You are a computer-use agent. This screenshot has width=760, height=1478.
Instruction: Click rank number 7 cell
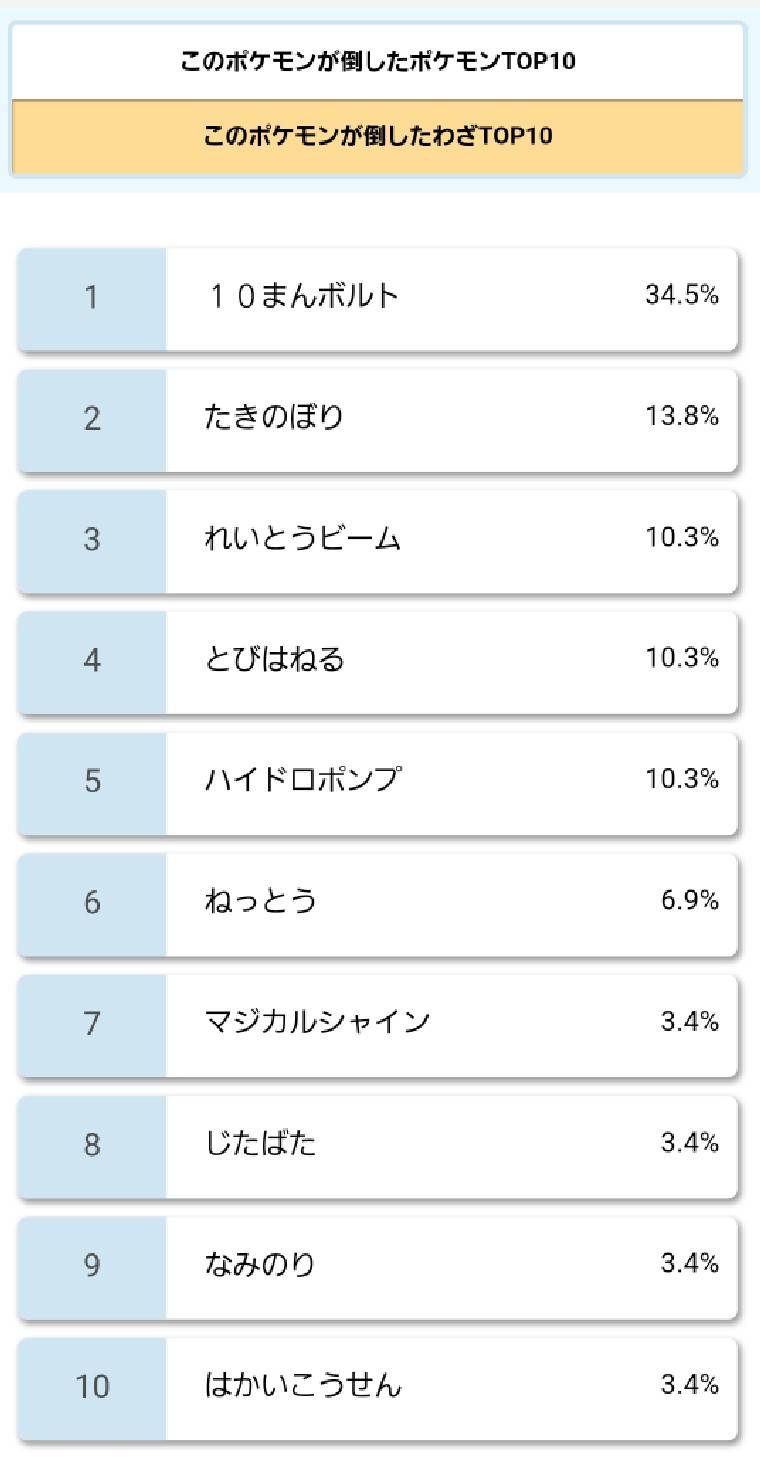(92, 1025)
